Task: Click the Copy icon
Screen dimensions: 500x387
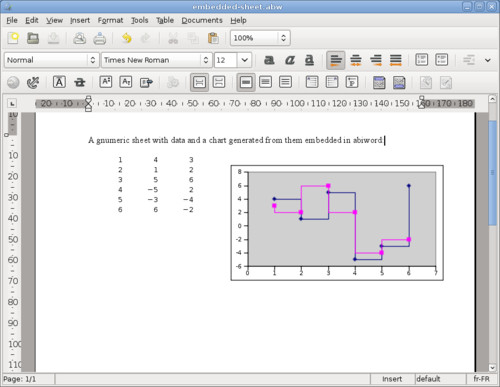Action: (x=193, y=38)
